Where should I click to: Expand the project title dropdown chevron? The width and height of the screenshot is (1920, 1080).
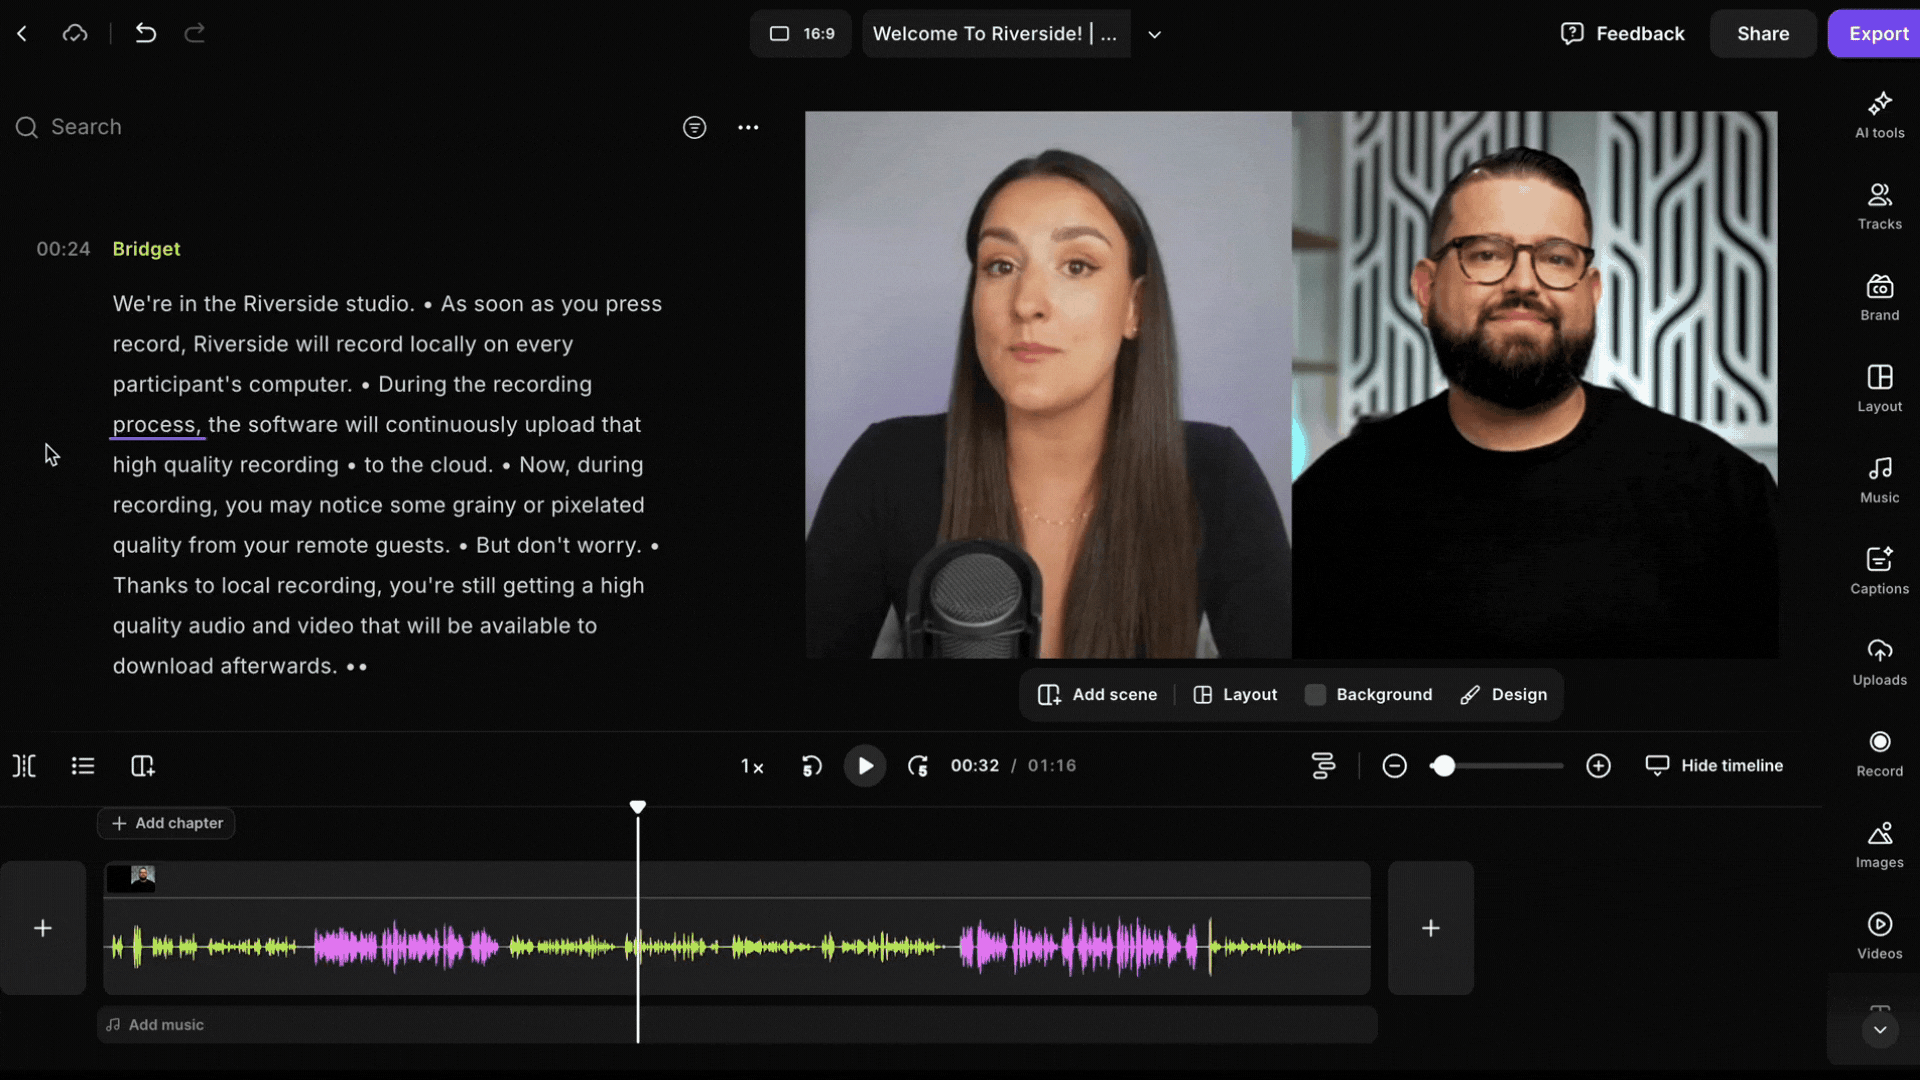coord(1155,34)
